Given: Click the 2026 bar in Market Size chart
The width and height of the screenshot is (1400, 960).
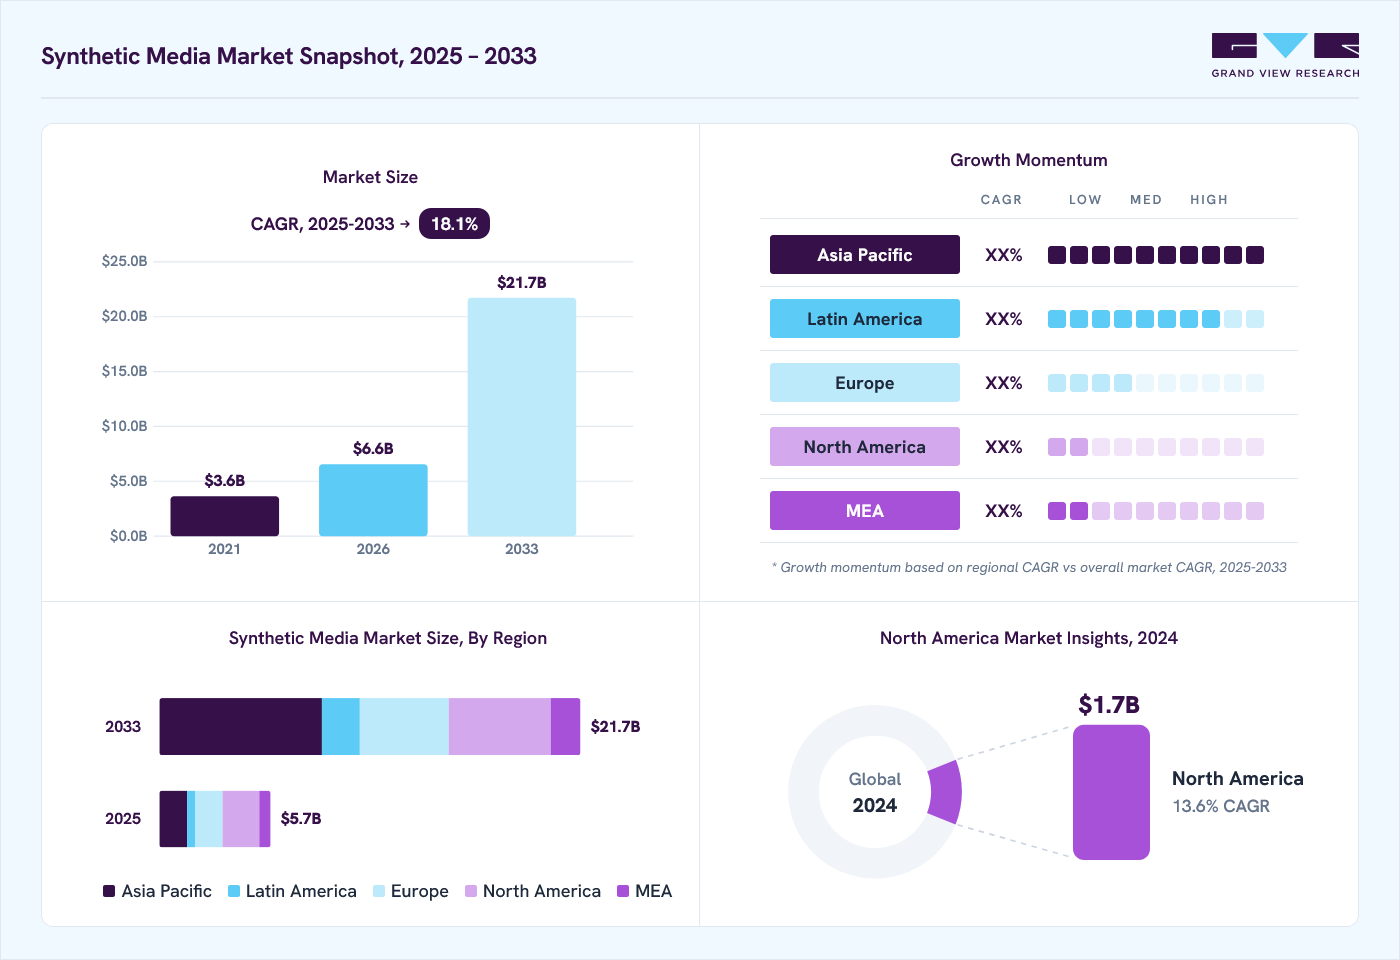Looking at the screenshot, I should (373, 500).
